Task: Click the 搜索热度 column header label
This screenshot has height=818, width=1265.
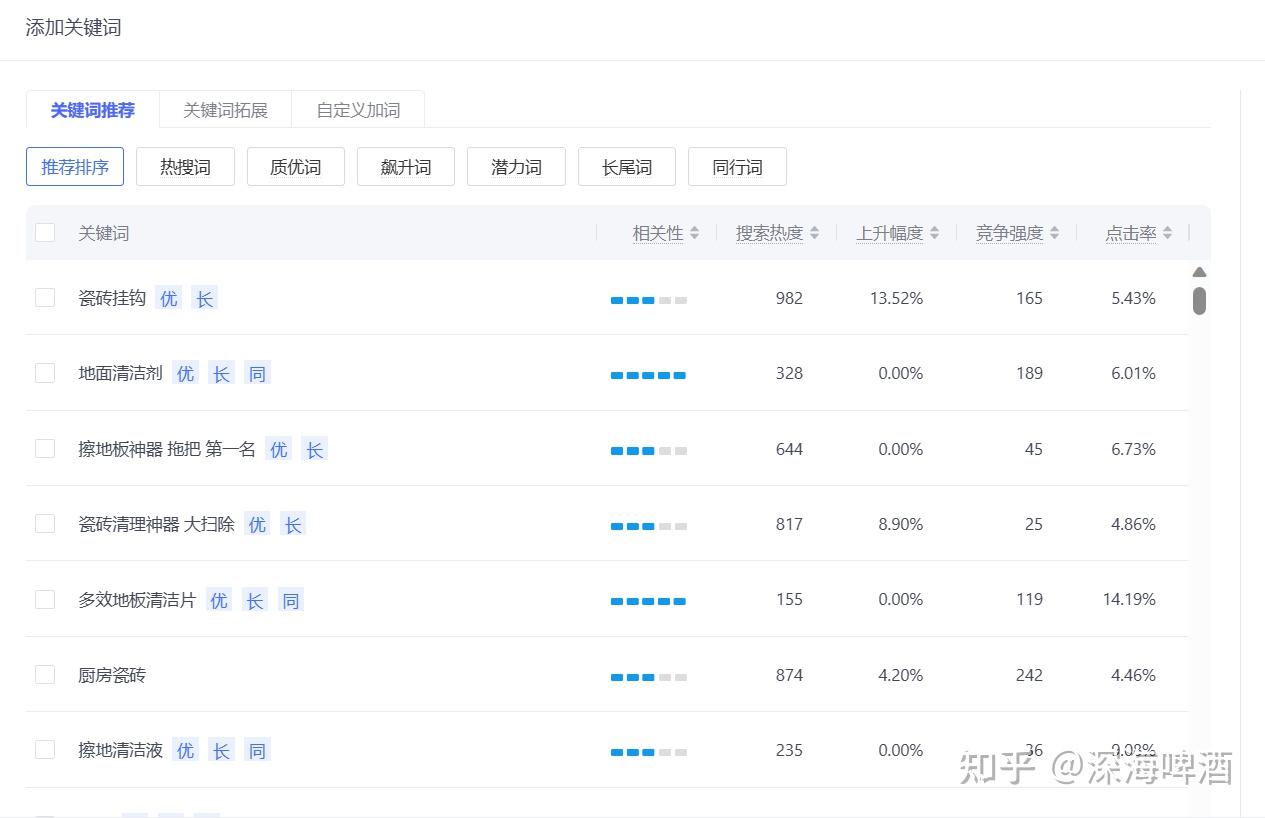Action: point(770,233)
